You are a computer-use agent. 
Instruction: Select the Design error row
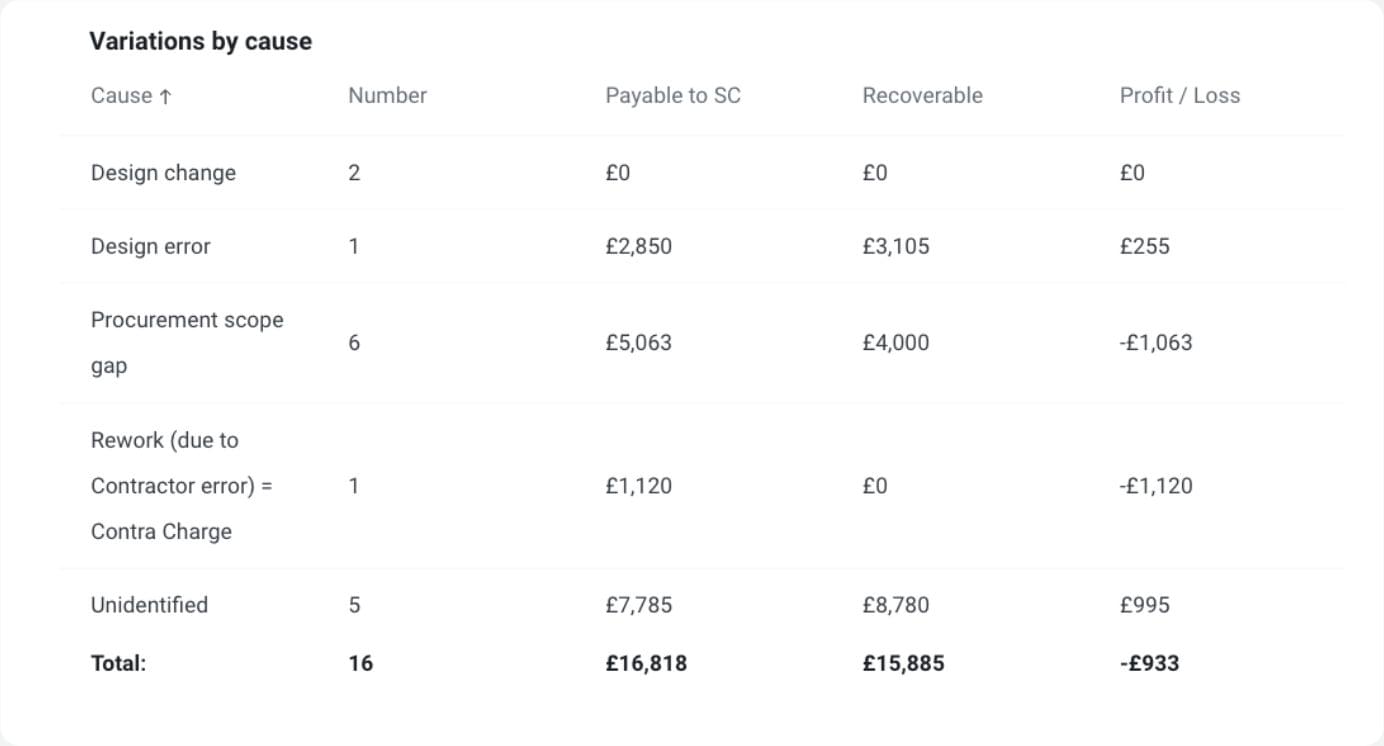150,246
